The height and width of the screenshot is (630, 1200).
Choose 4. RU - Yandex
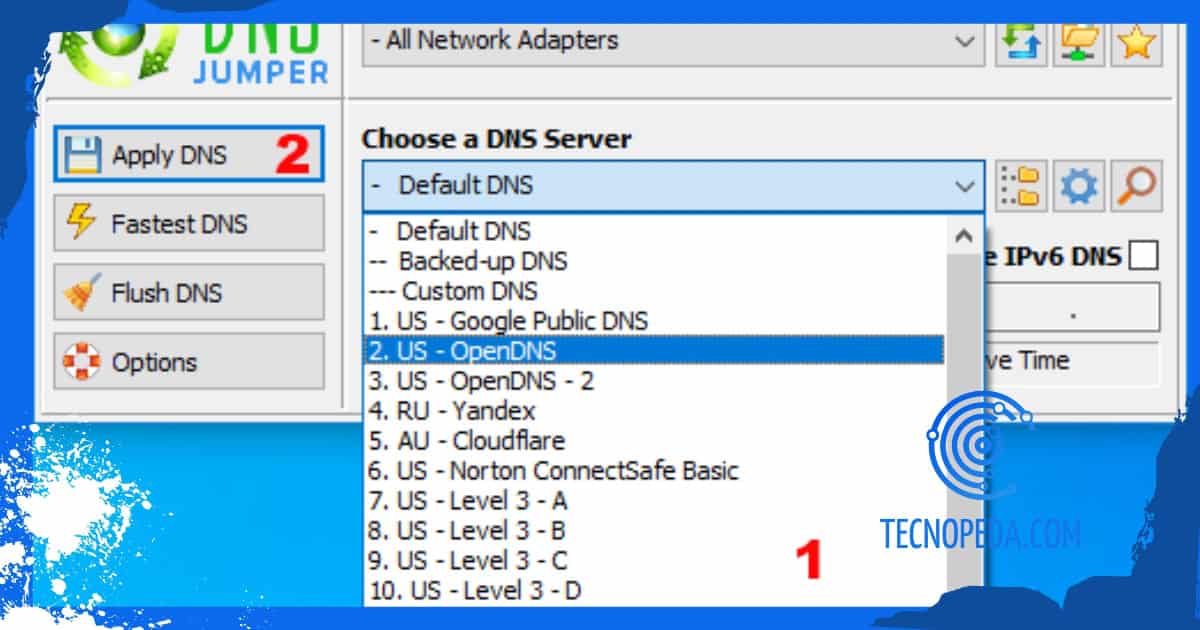coord(654,411)
